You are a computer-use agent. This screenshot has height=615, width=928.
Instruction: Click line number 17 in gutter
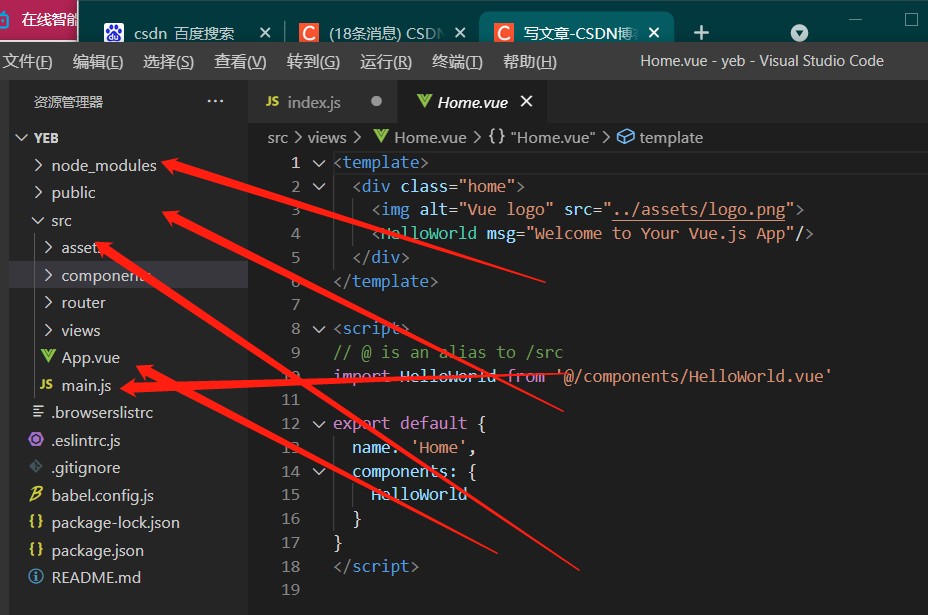coord(291,542)
